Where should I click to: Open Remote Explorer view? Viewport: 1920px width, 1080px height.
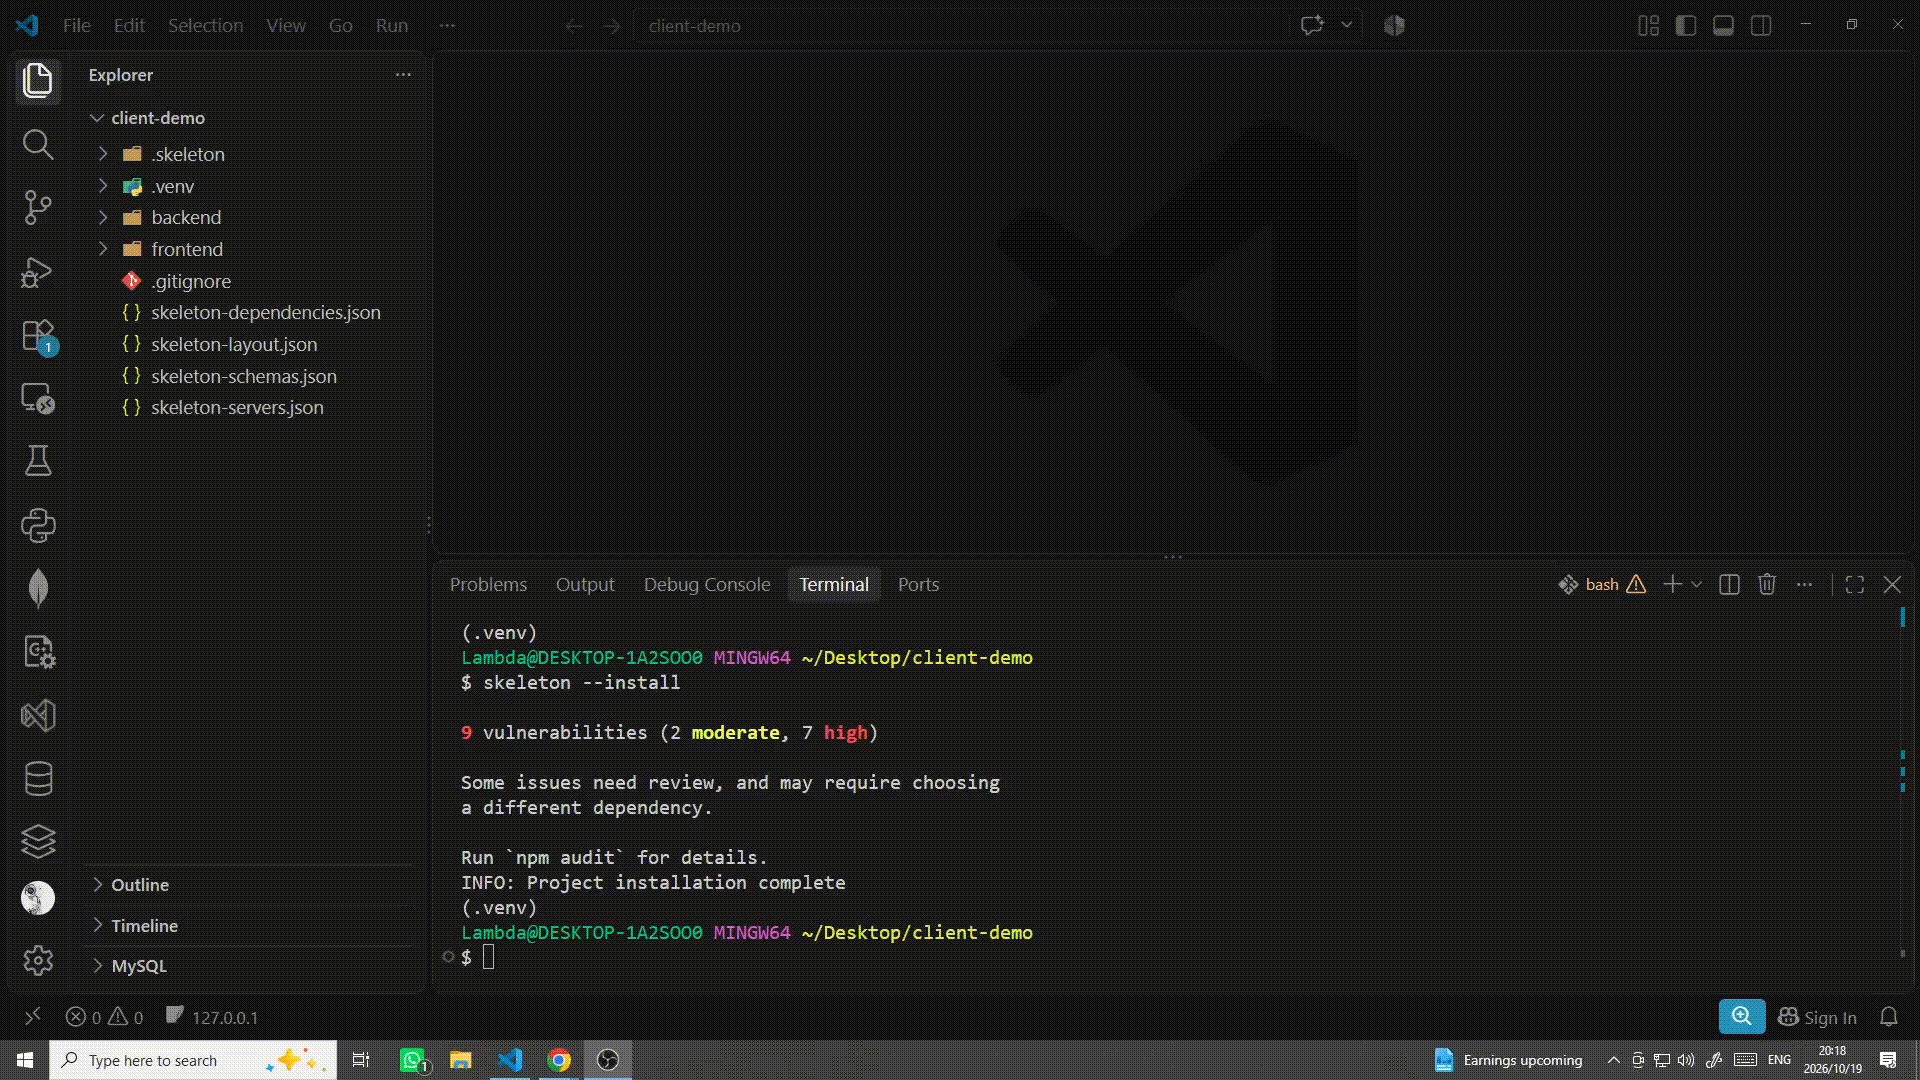coord(38,398)
